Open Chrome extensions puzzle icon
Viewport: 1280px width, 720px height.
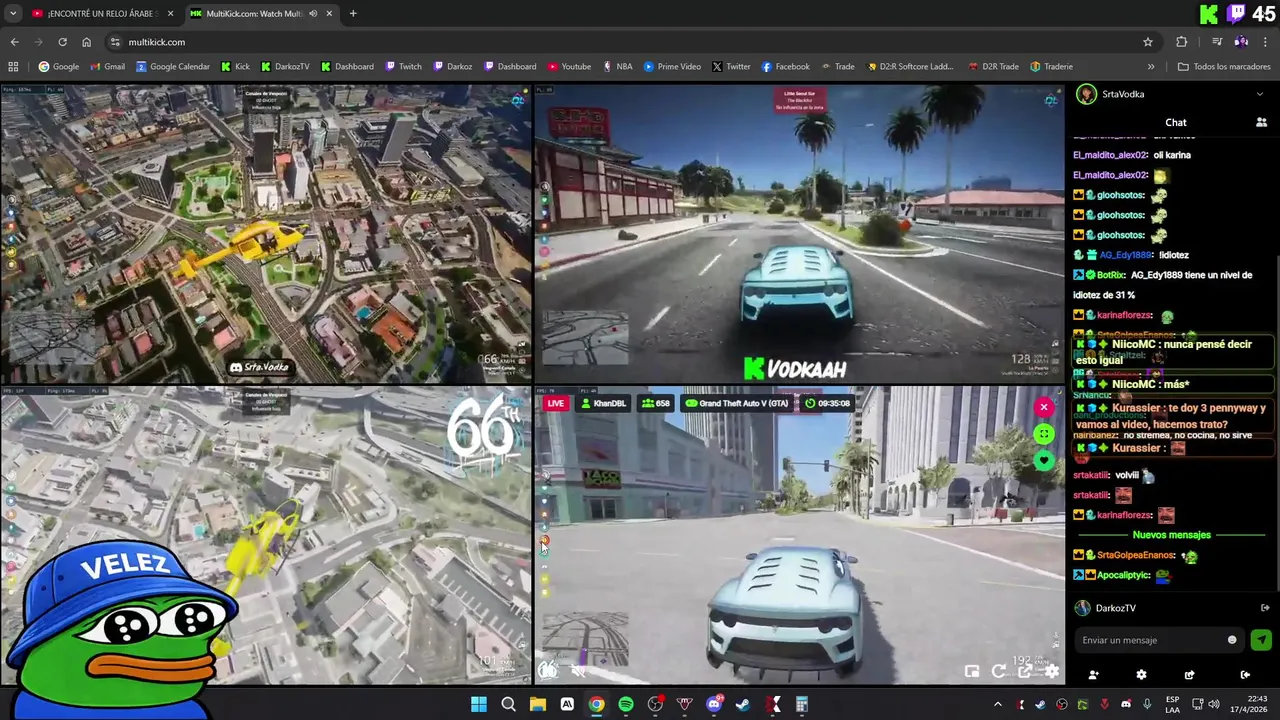coord(1182,42)
